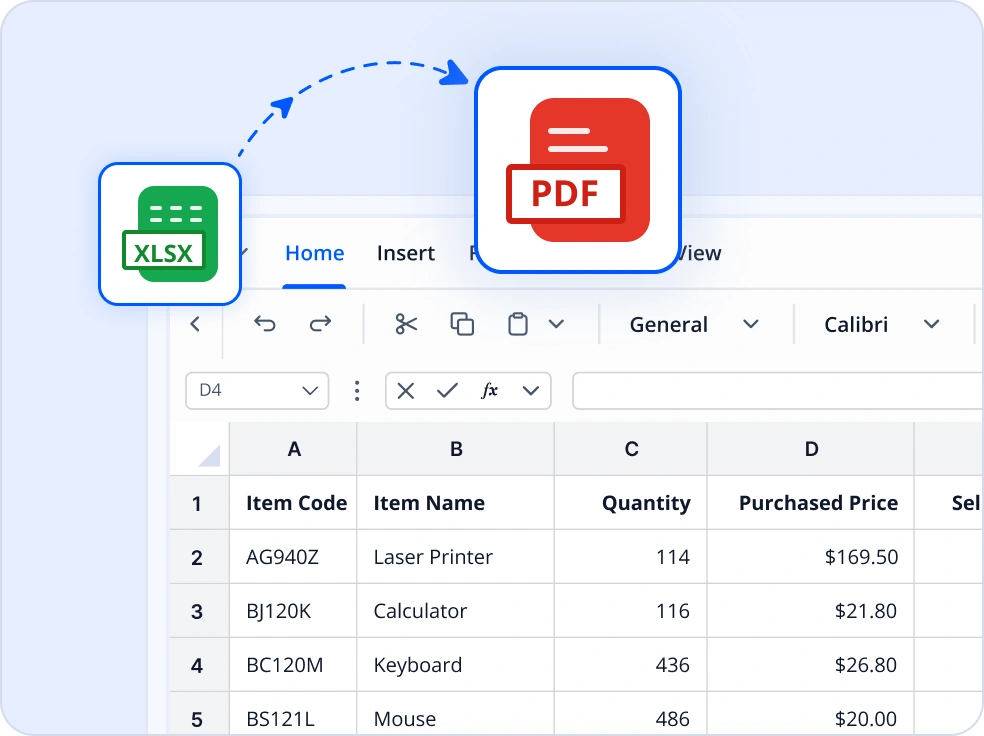Click the Paste icon
The height and width of the screenshot is (736, 984).
coord(516,324)
